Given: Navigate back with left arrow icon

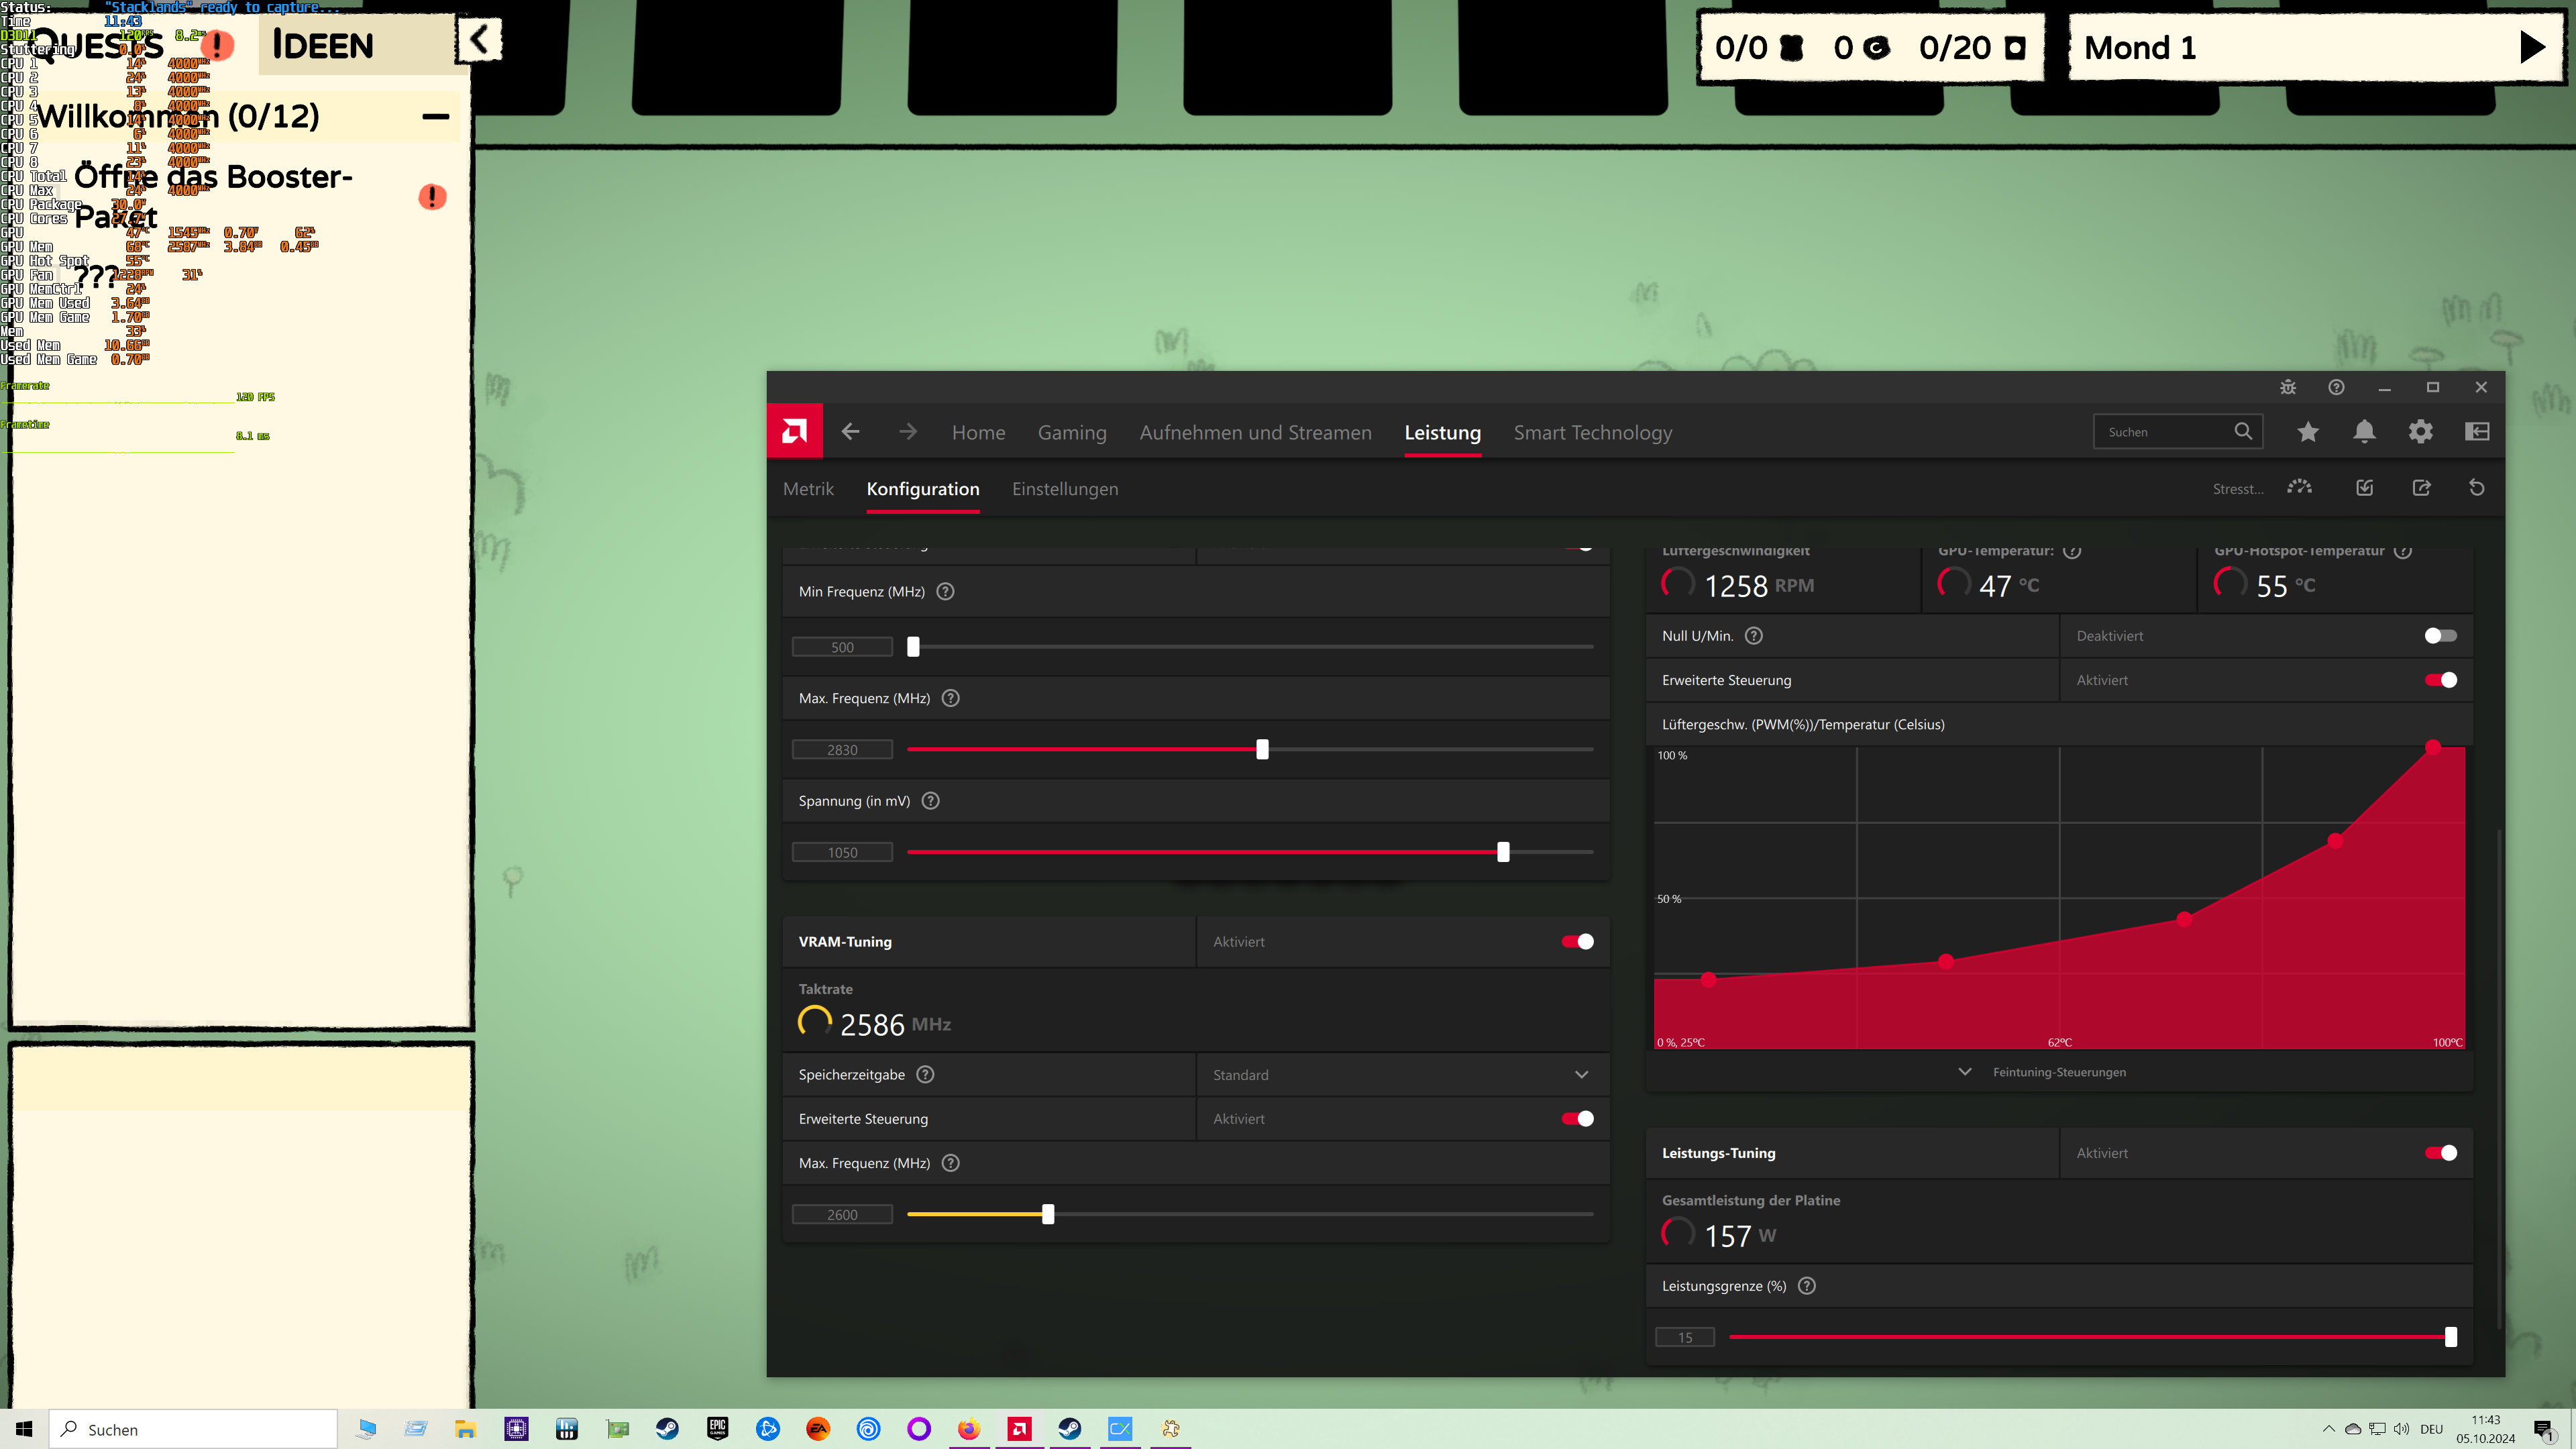Looking at the screenshot, I should 850,431.
